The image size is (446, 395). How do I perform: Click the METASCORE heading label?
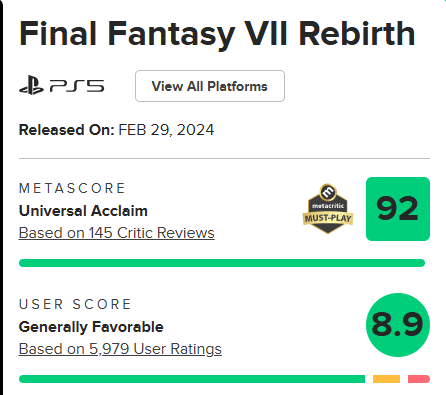(72, 188)
